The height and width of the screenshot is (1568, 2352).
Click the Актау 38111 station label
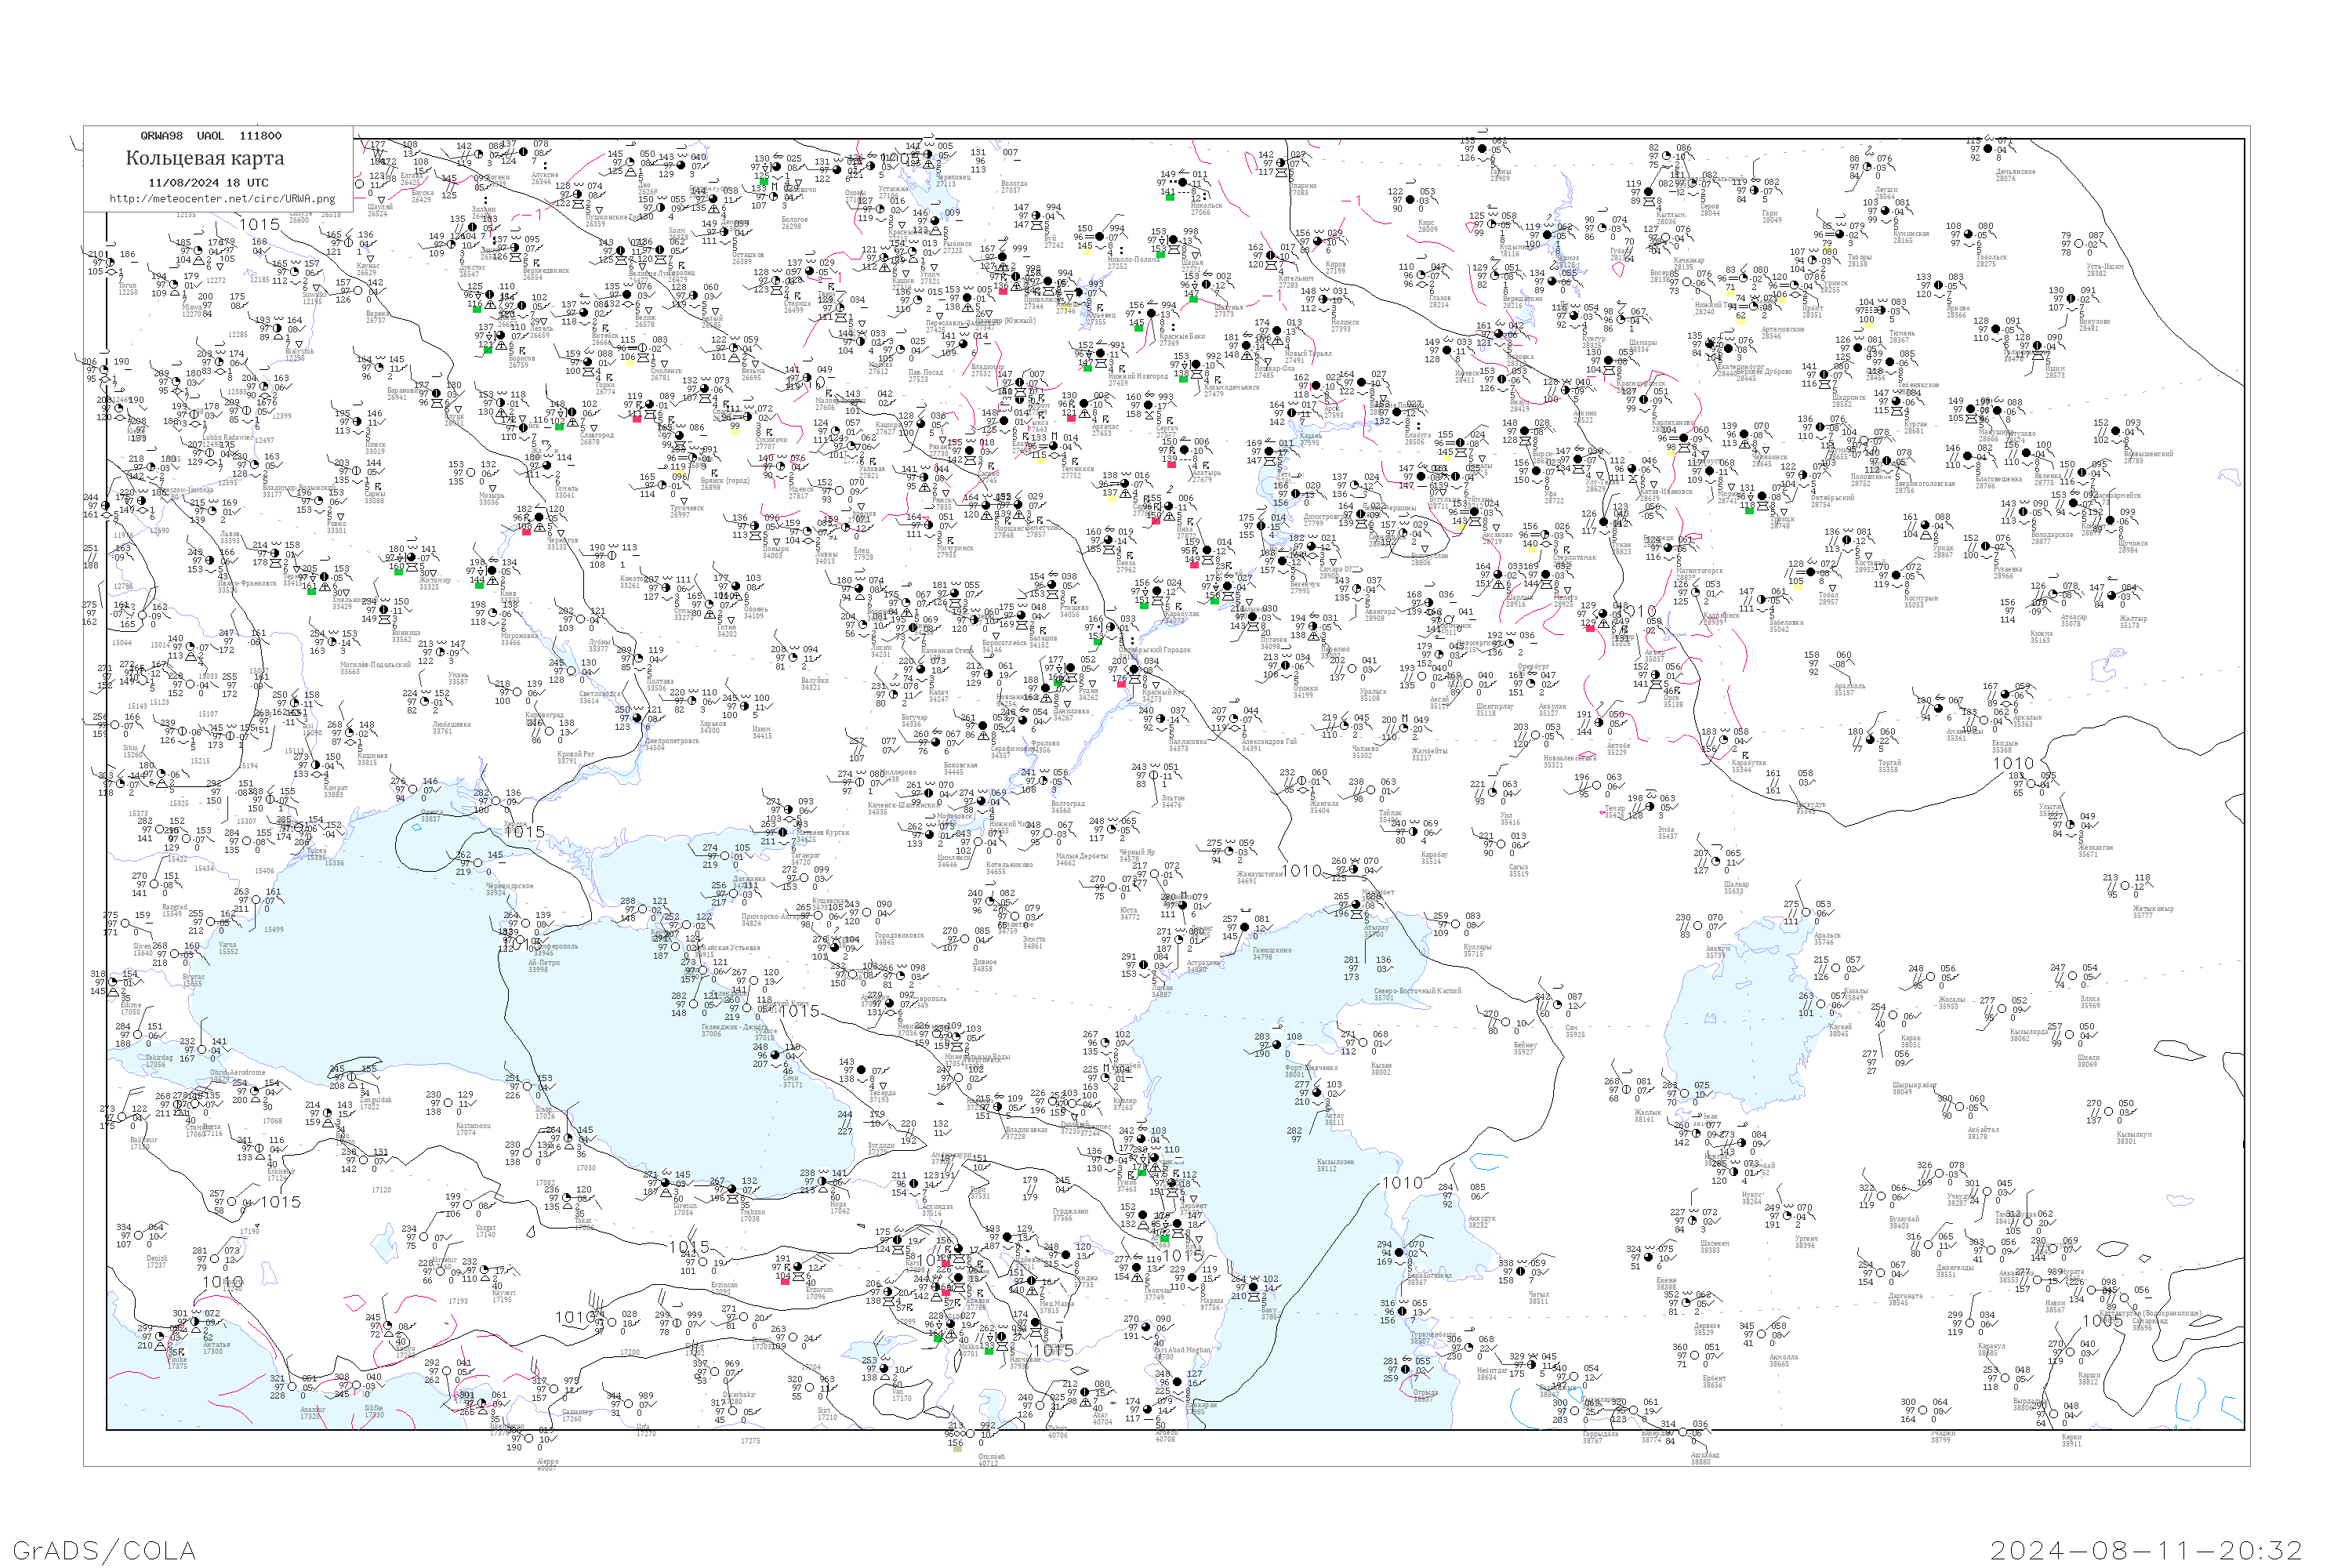coord(1334,1119)
